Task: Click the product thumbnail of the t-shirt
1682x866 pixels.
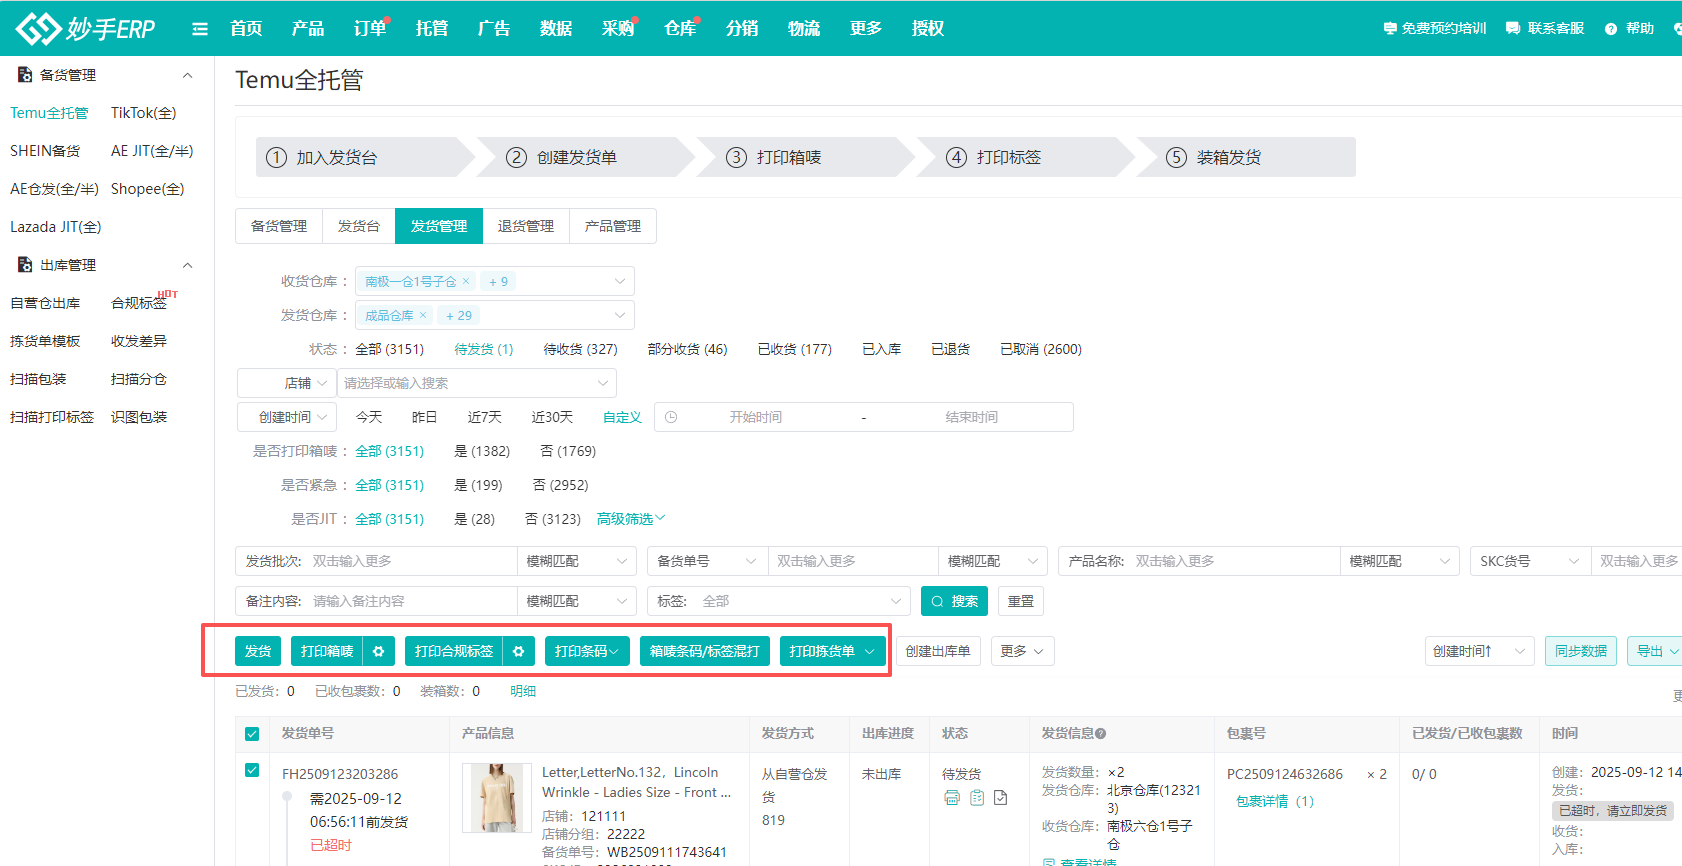Action: [x=496, y=797]
